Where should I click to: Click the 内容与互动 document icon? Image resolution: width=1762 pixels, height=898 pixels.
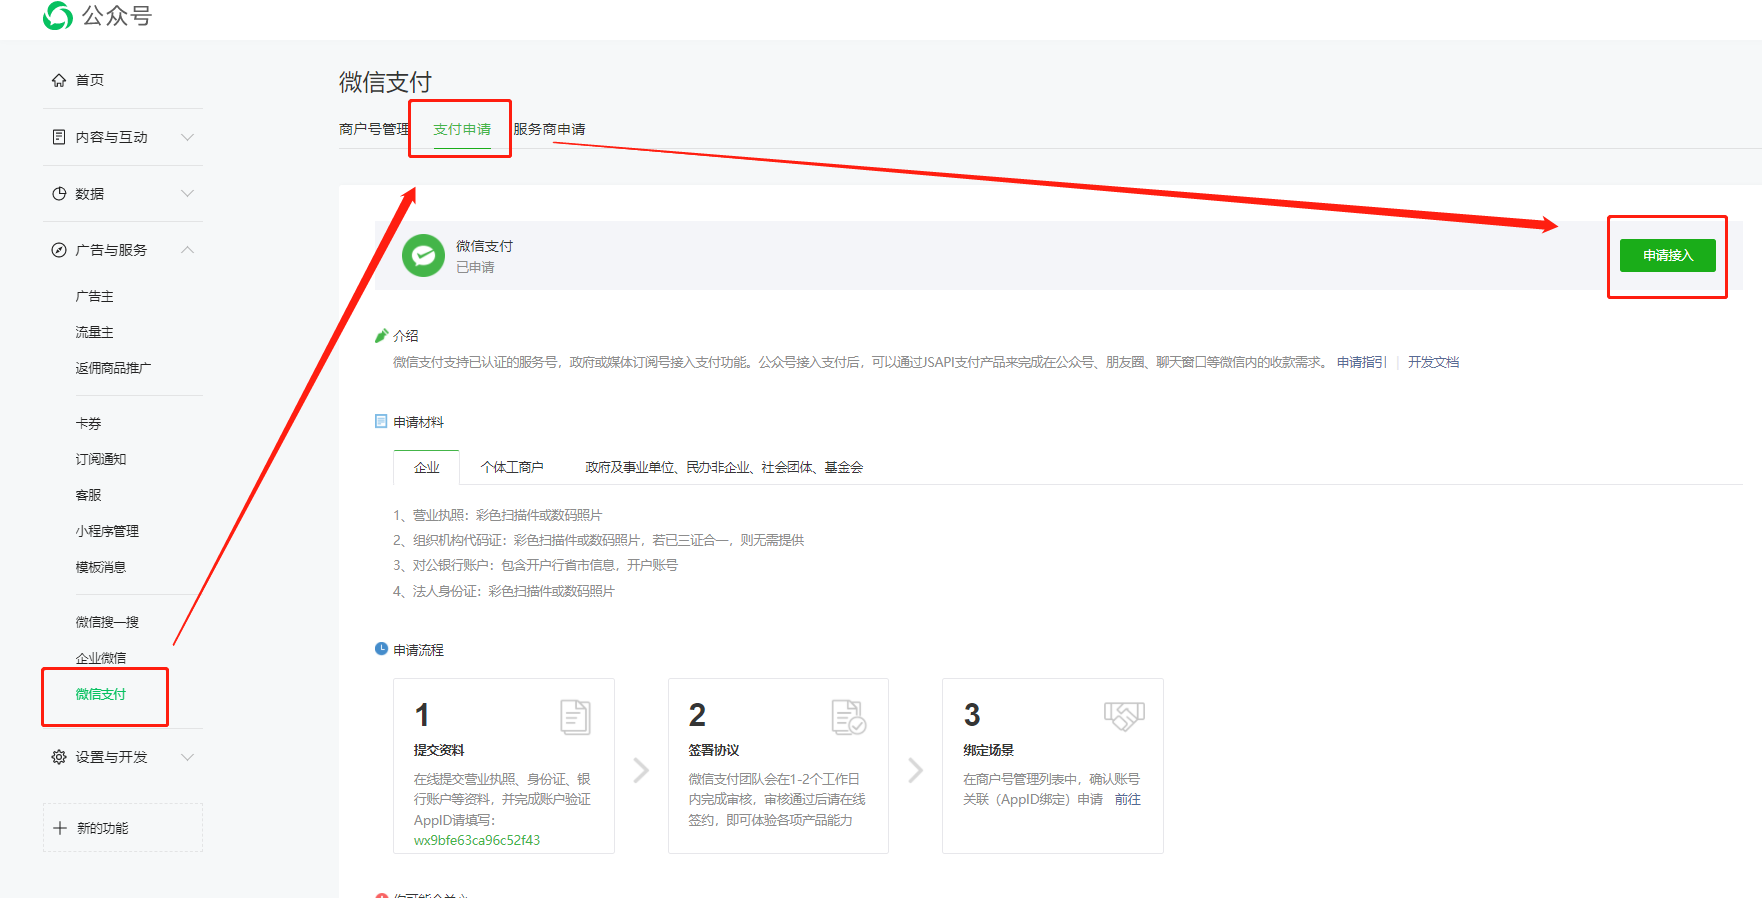[59, 137]
